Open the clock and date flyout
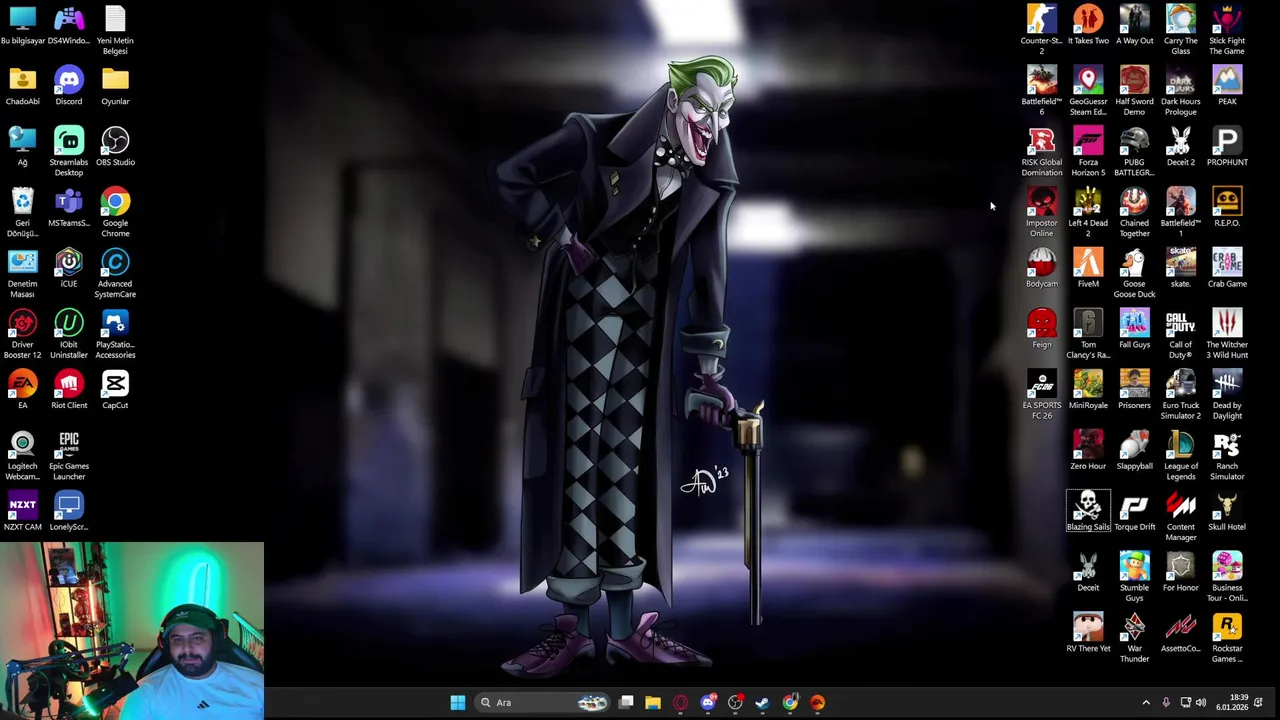1280x720 pixels. pyautogui.click(x=1232, y=702)
